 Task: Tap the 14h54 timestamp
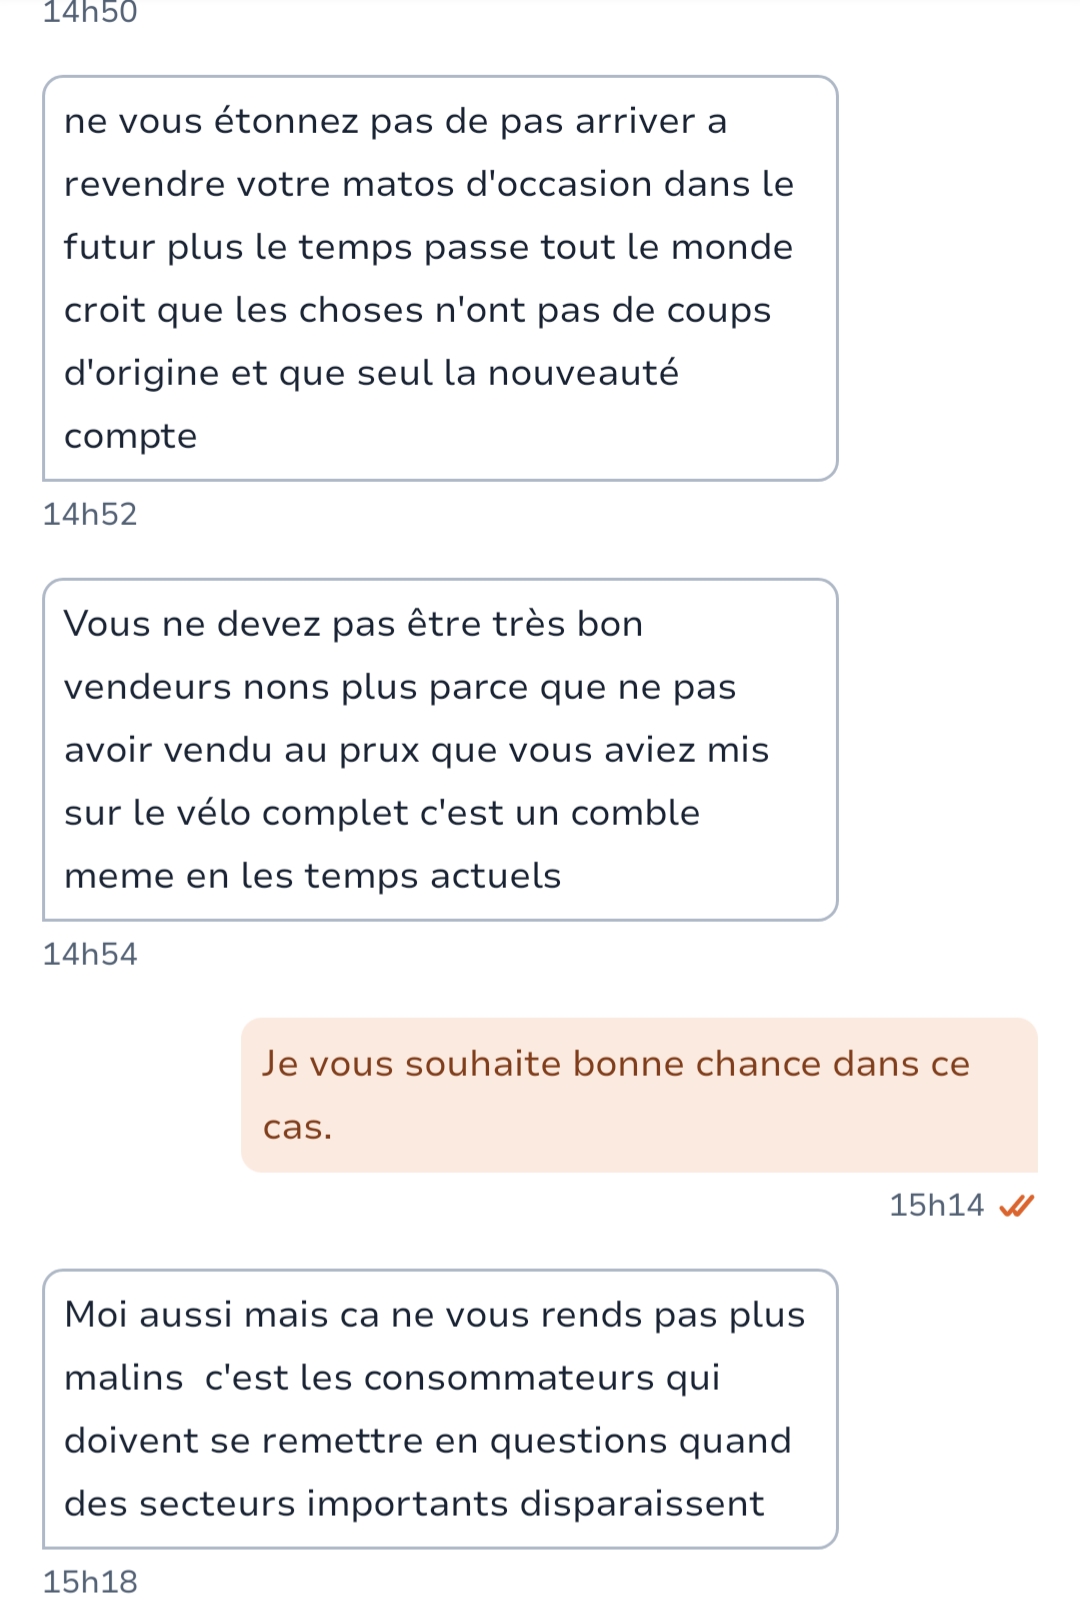(90, 954)
